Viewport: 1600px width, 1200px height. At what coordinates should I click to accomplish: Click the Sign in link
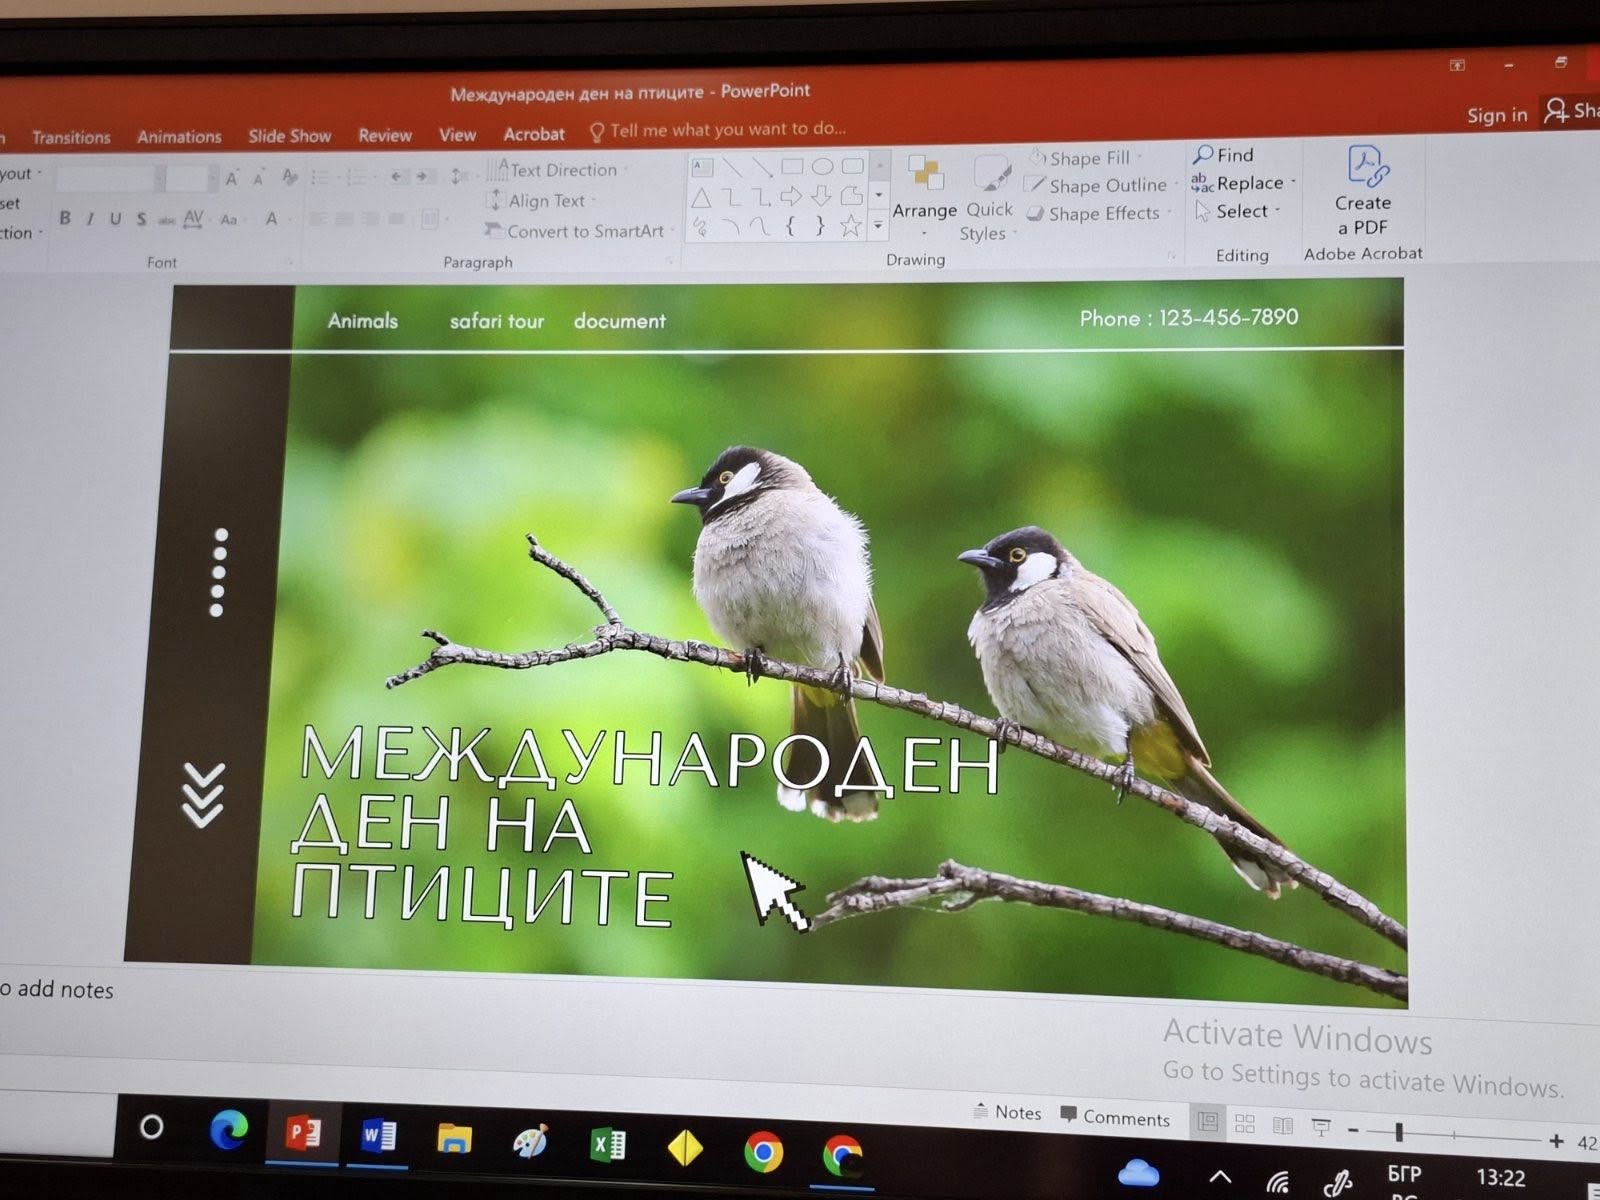(1496, 115)
